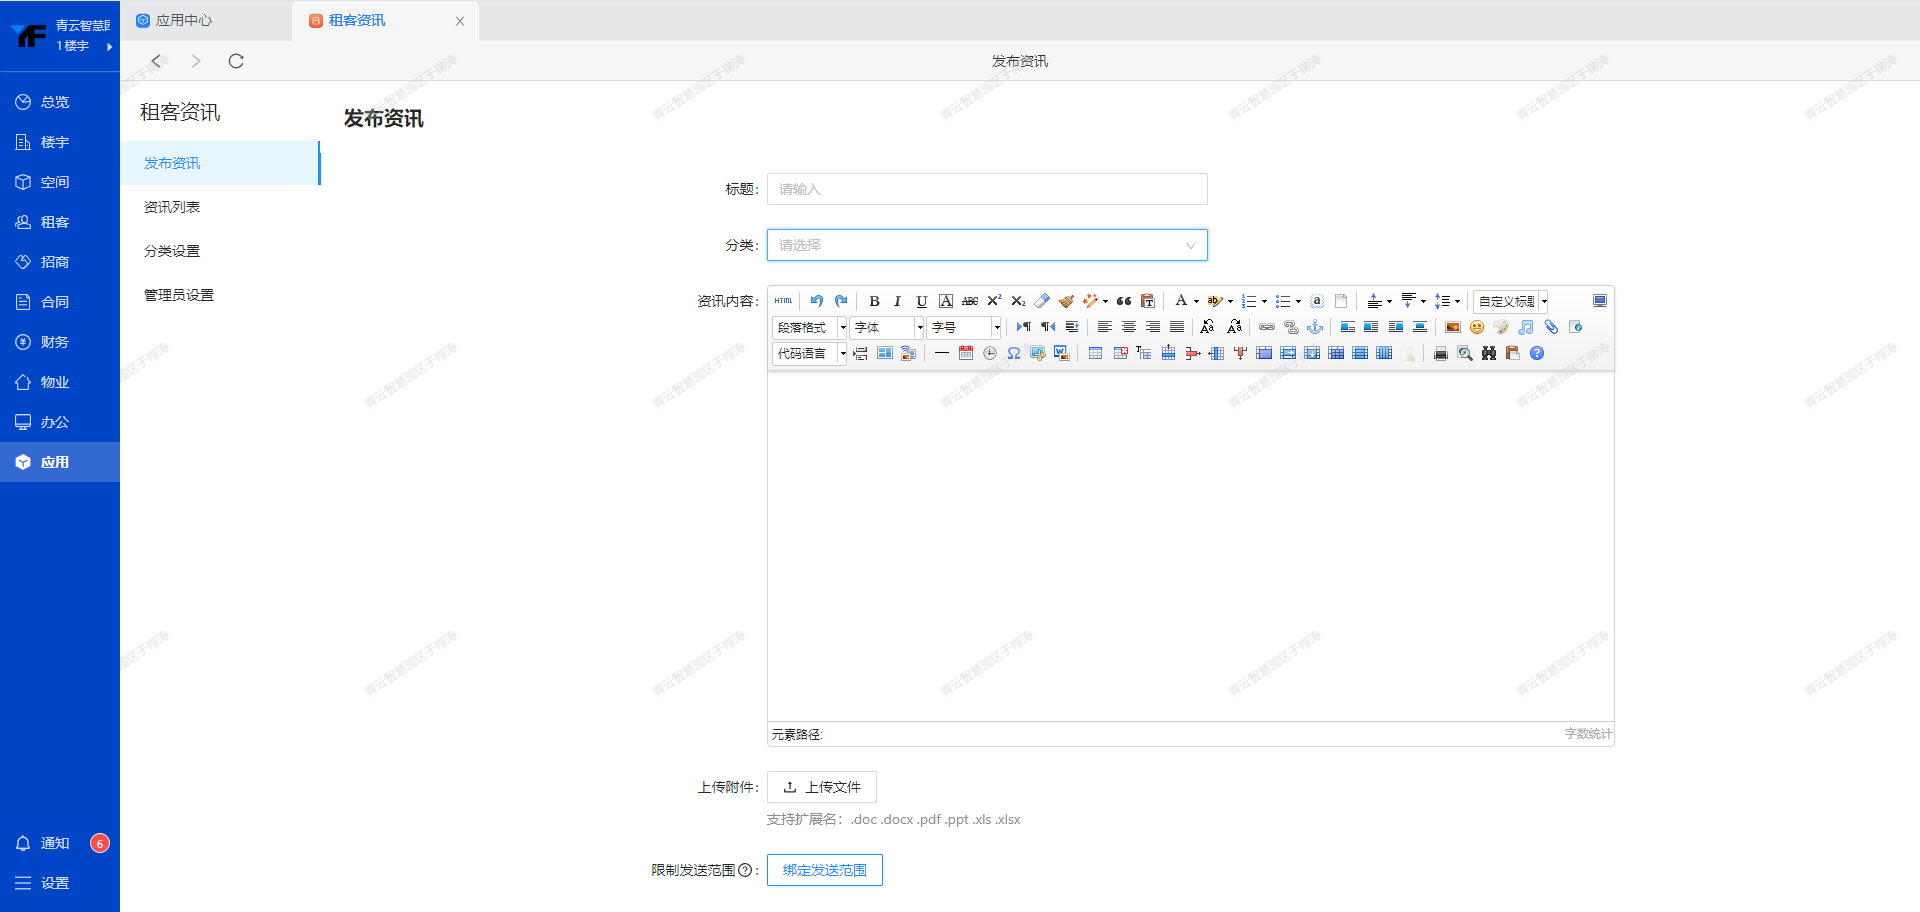
Task: Click the anchor icon in the editor
Action: 1315,327
